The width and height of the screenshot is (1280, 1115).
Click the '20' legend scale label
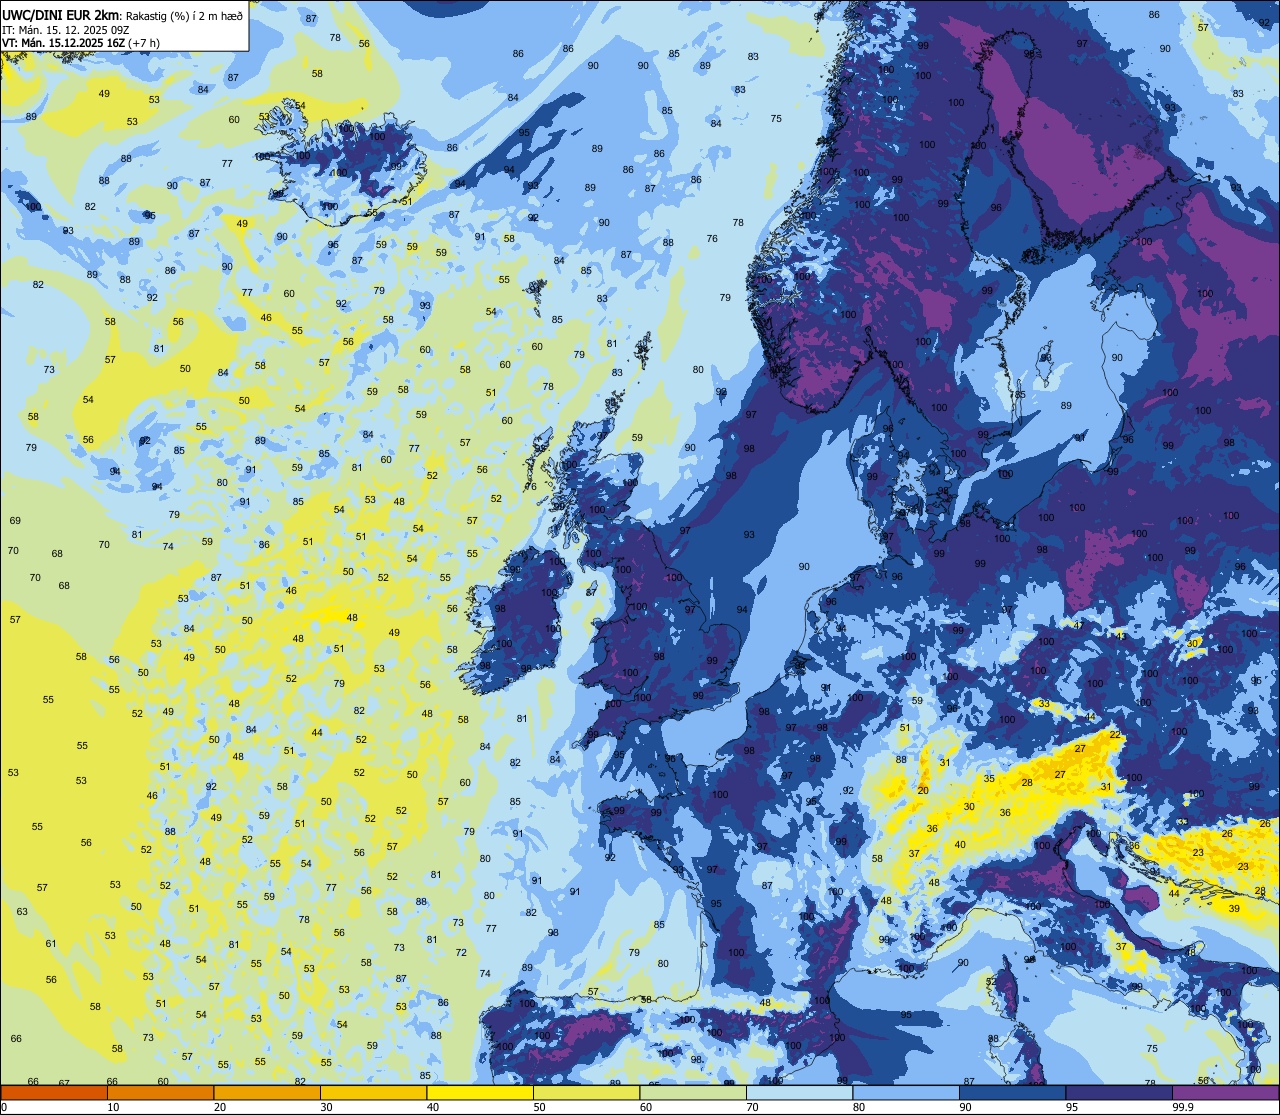(219, 1106)
